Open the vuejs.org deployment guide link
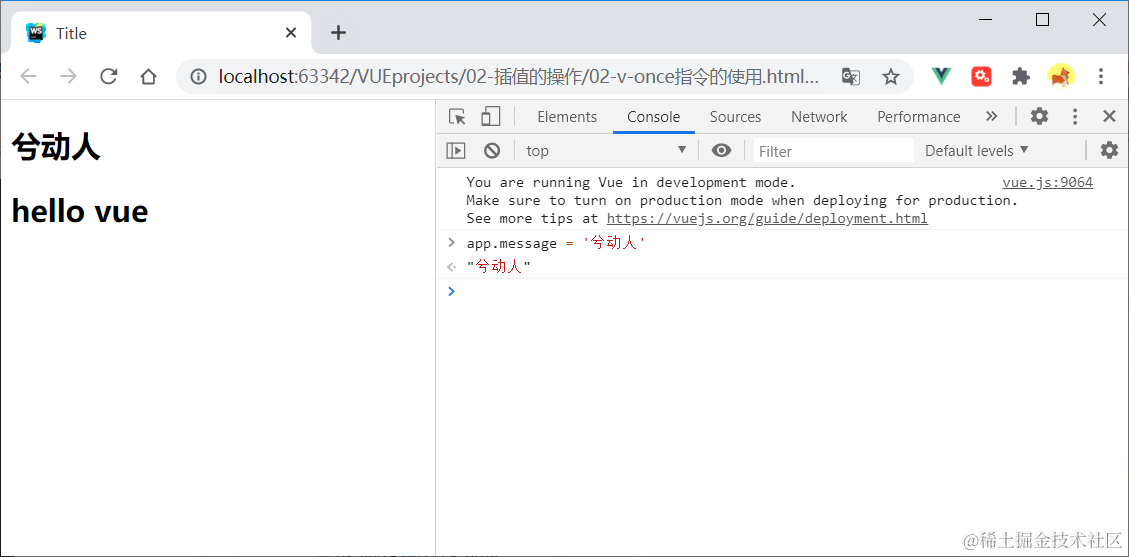 (x=767, y=218)
